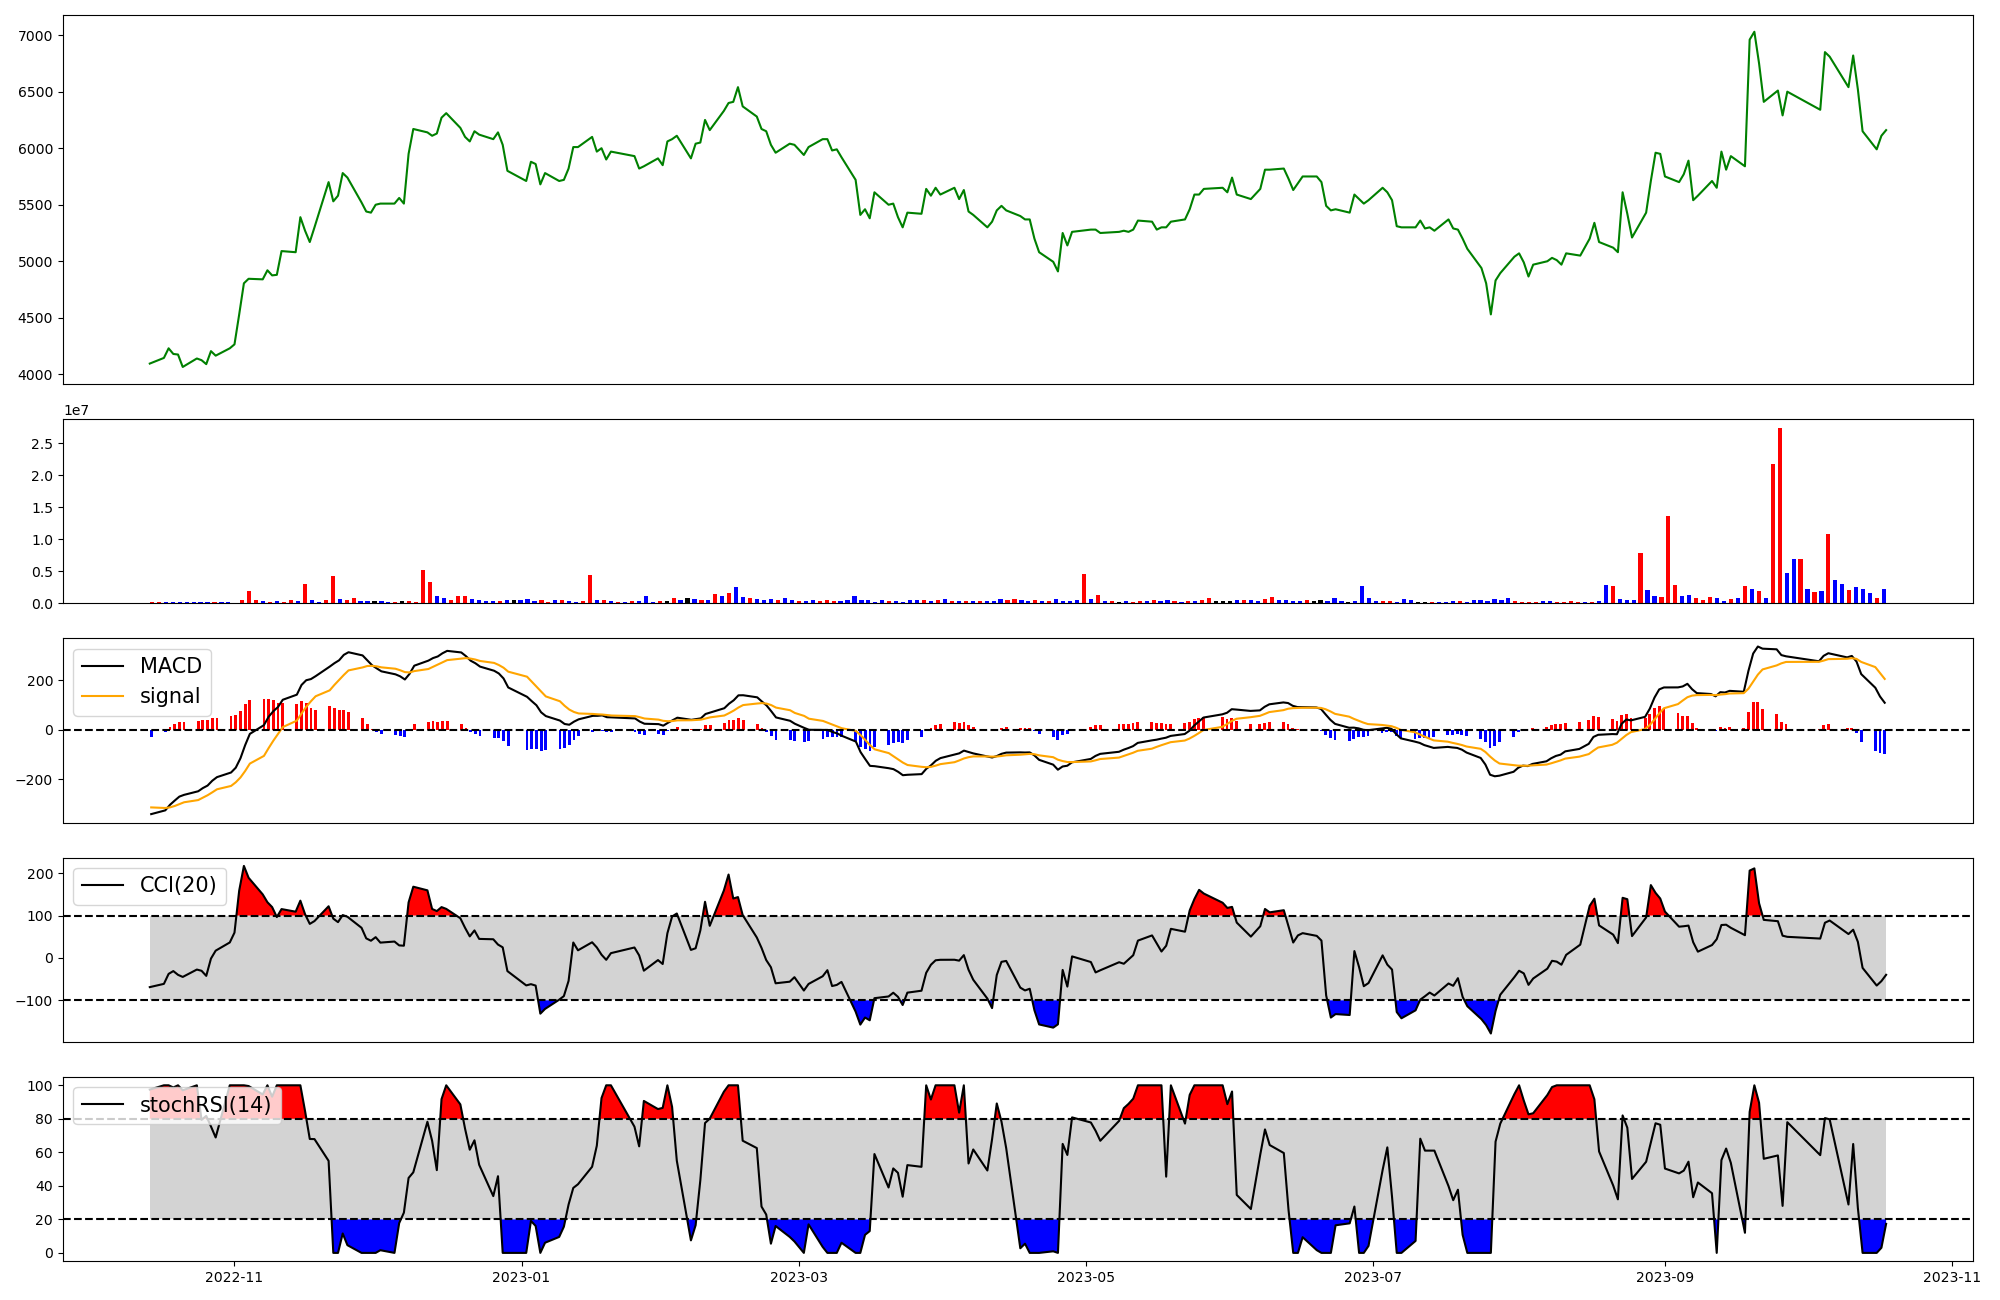Click the 2023-07 date tick label
The height and width of the screenshot is (1300, 2000).
click(1373, 1277)
